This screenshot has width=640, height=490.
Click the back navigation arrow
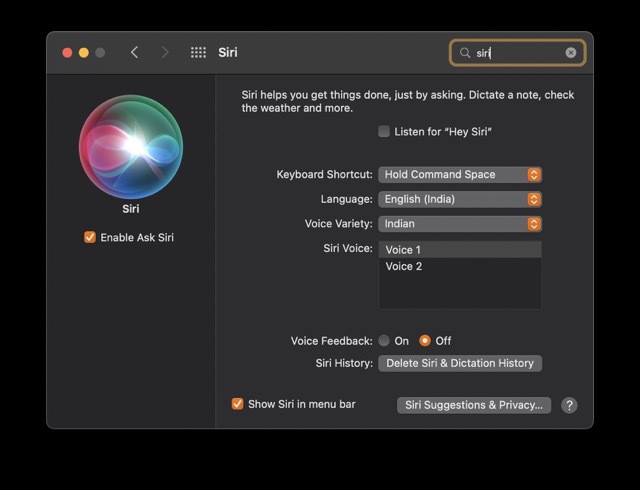point(134,53)
